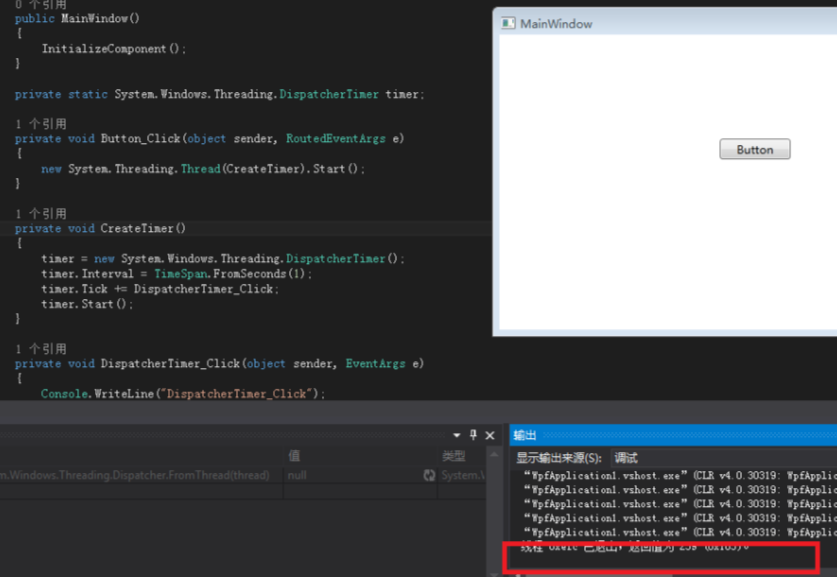Open the 显示输出来源 combo box showing 调试

click(x=723, y=458)
